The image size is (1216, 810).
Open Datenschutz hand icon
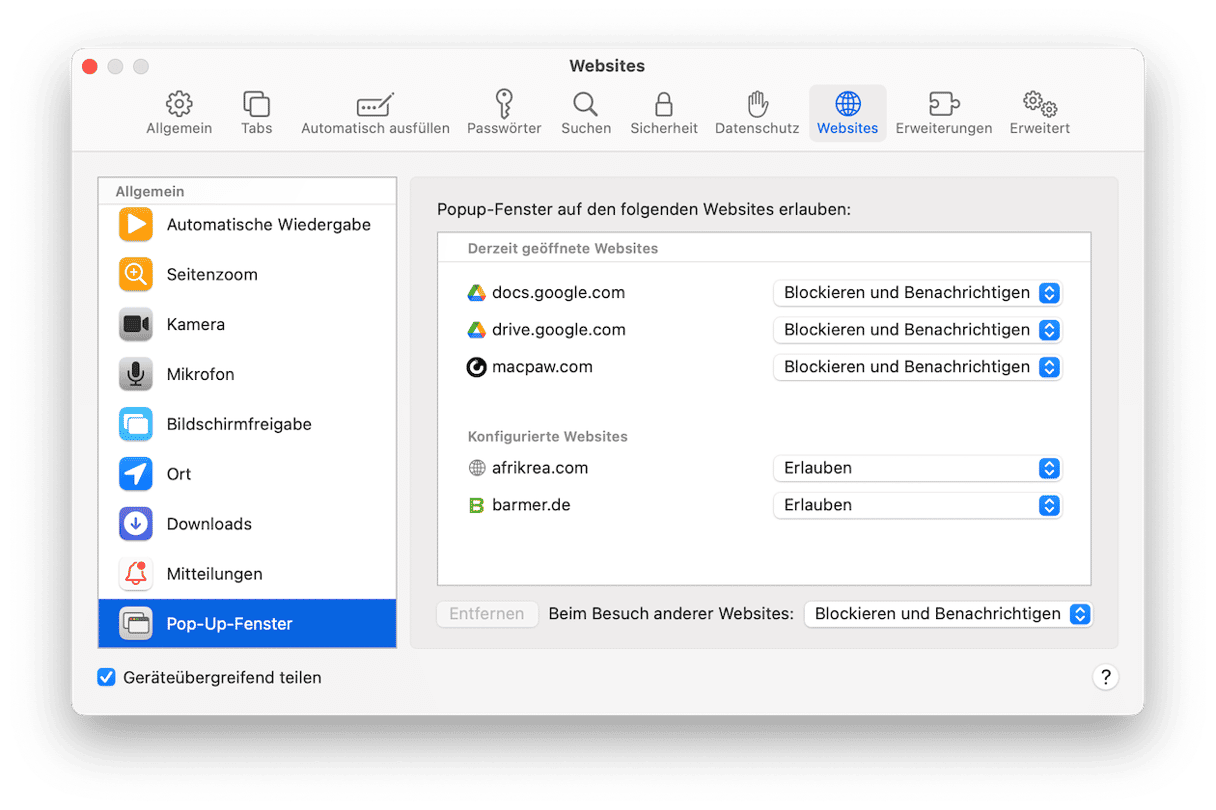757,104
